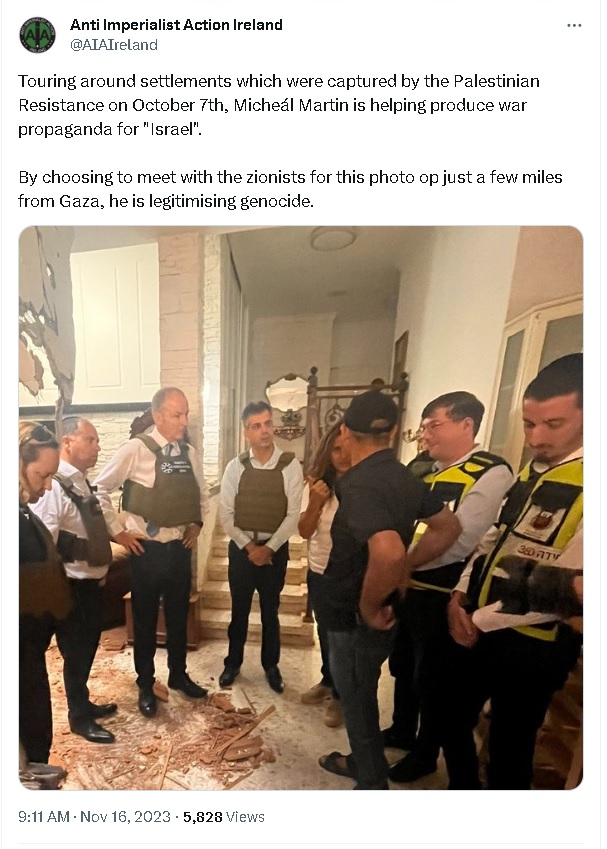
Task: Click "Palestinian Resistance" phrase in the tweet
Action: (279, 93)
